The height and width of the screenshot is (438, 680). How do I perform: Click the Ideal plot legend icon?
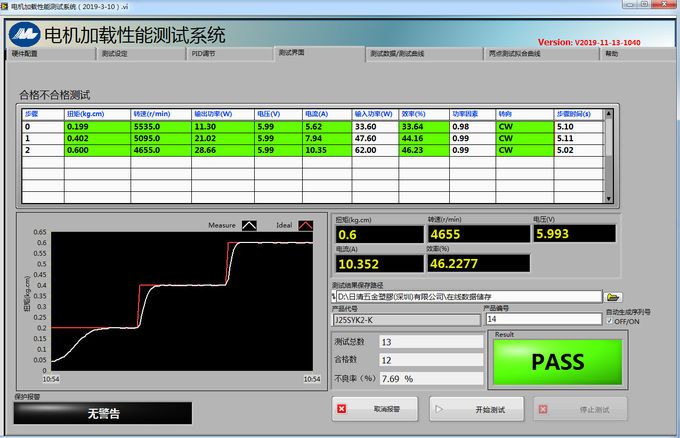(x=306, y=225)
